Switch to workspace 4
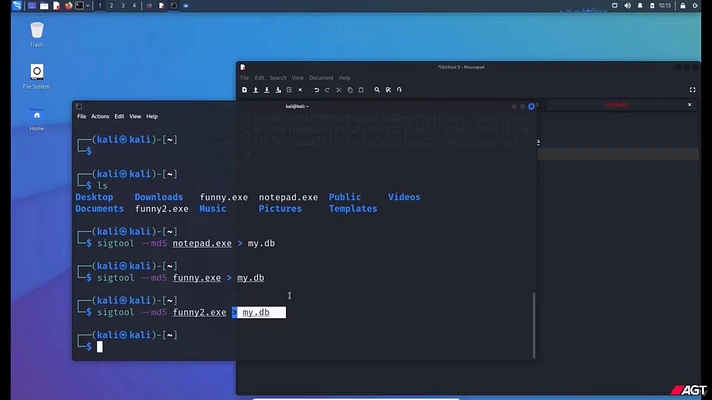Screen dimensions: 712x400 [134, 5]
